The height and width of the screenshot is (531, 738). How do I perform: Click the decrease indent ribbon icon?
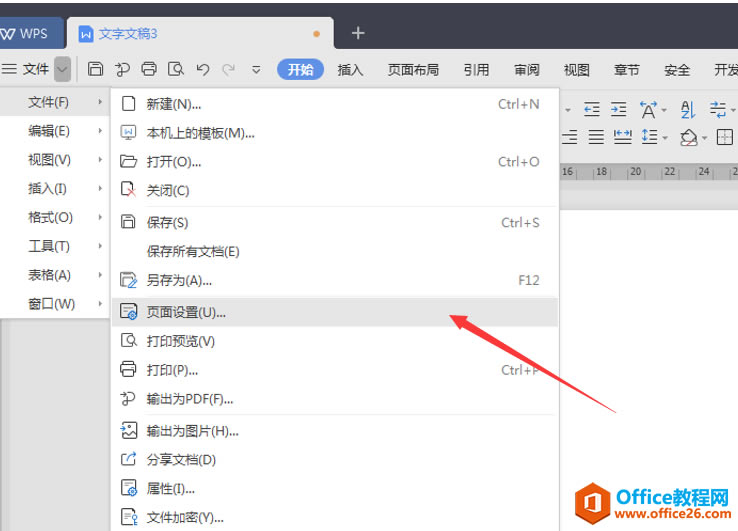(x=592, y=109)
